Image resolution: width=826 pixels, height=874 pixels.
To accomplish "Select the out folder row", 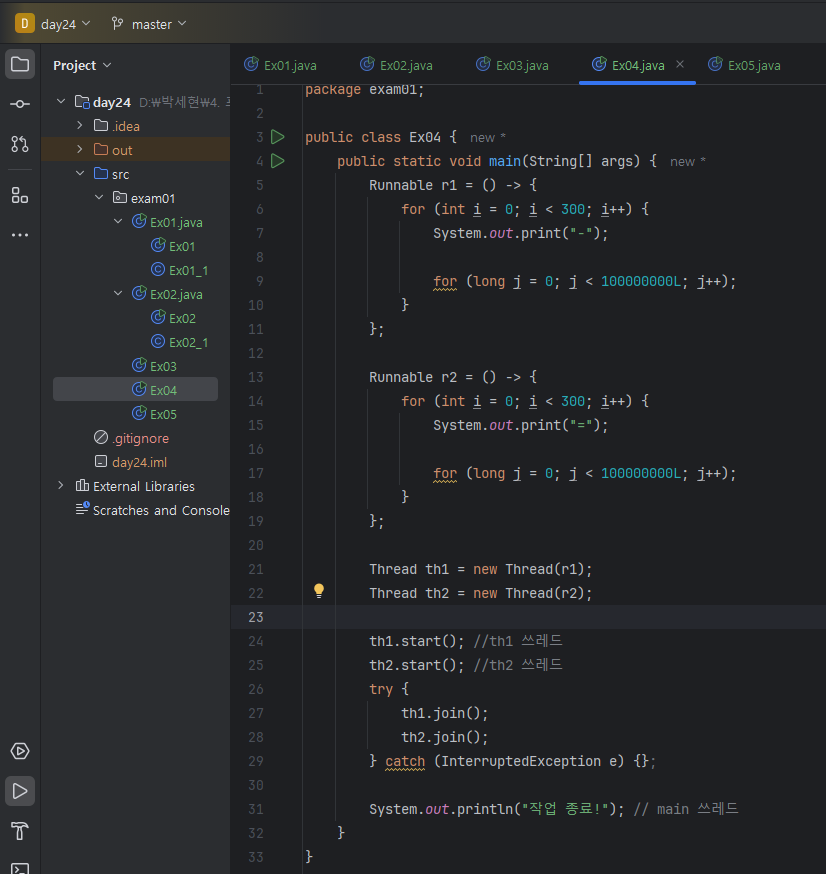I will pyautogui.click(x=135, y=149).
